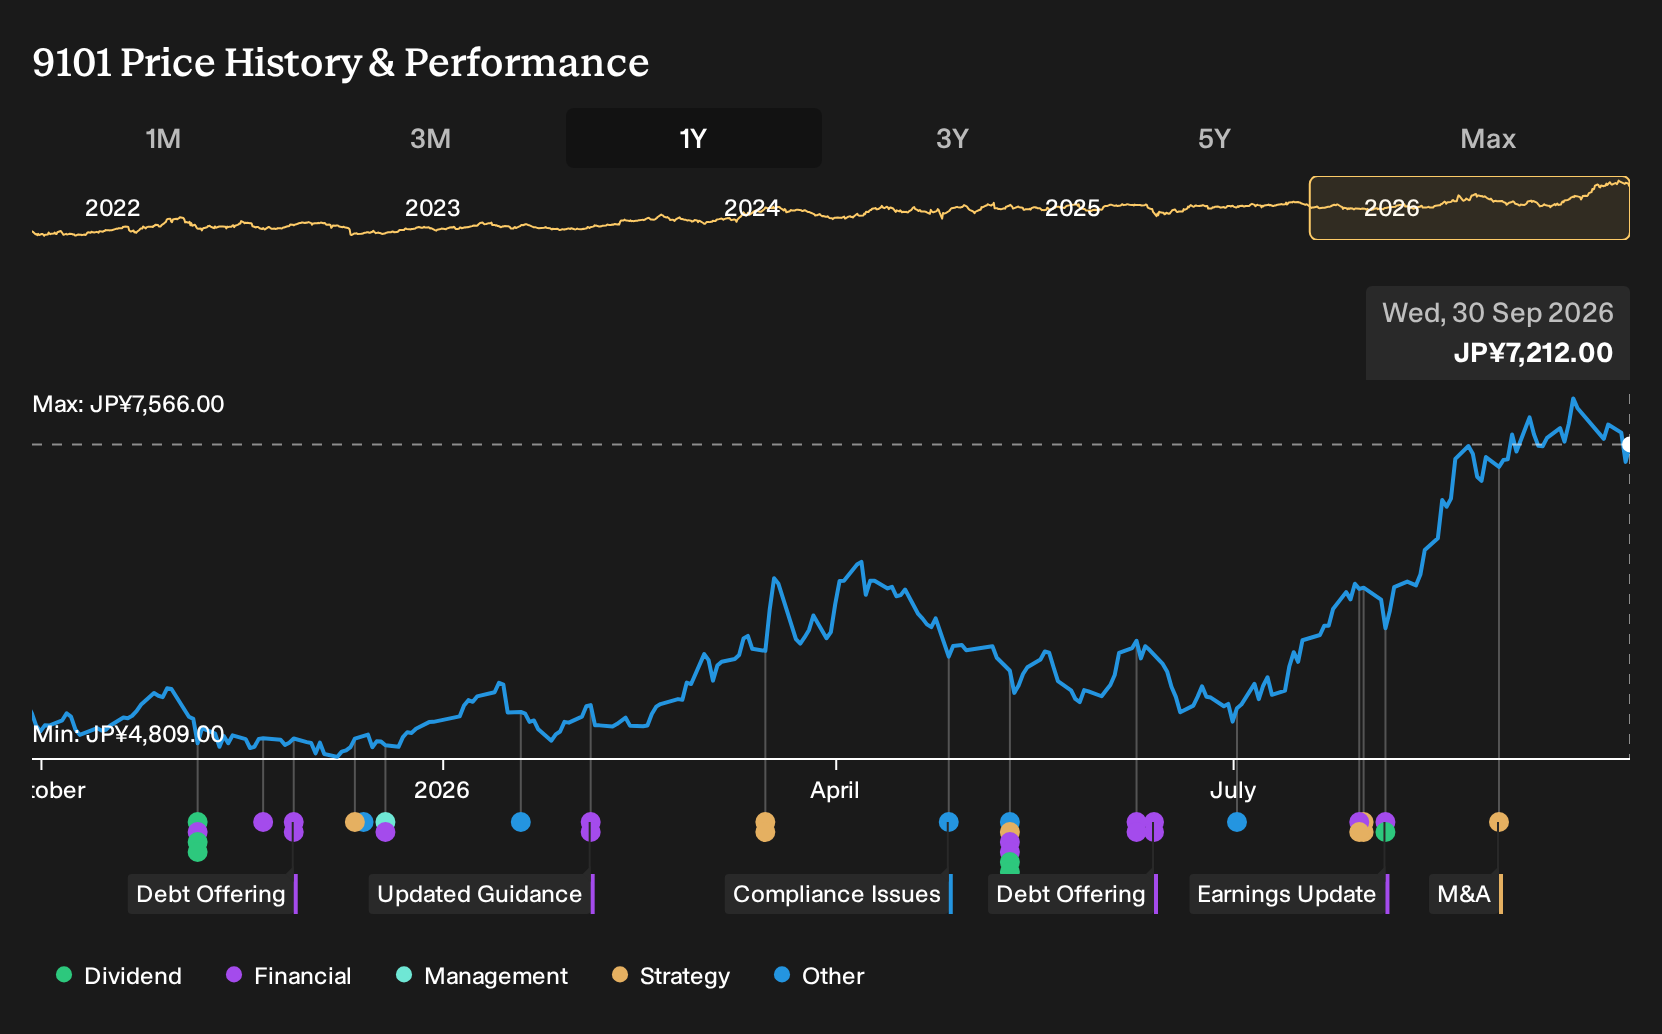Open the M&A event label
Screen dimensions: 1662x1034
(1466, 894)
